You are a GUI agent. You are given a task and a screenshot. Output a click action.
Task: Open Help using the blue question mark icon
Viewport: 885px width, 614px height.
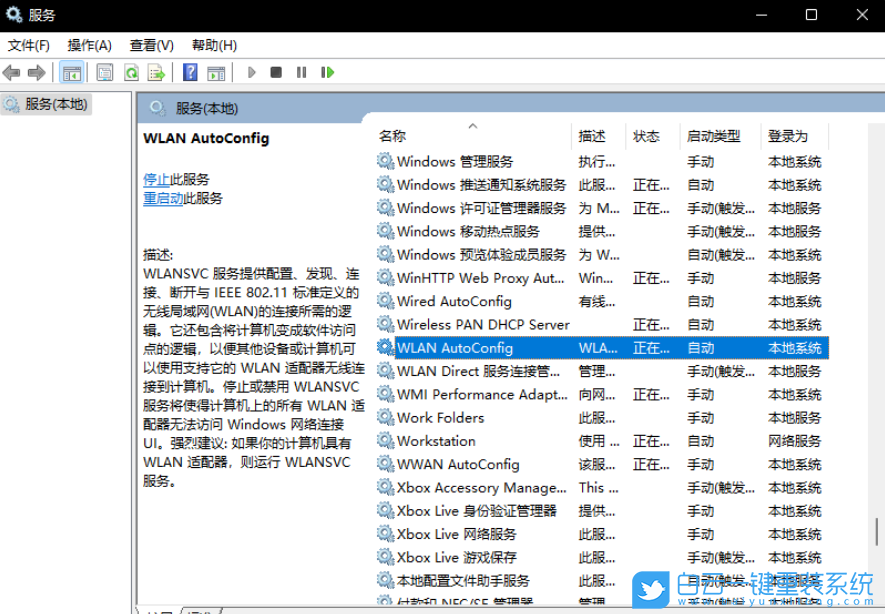coord(188,72)
